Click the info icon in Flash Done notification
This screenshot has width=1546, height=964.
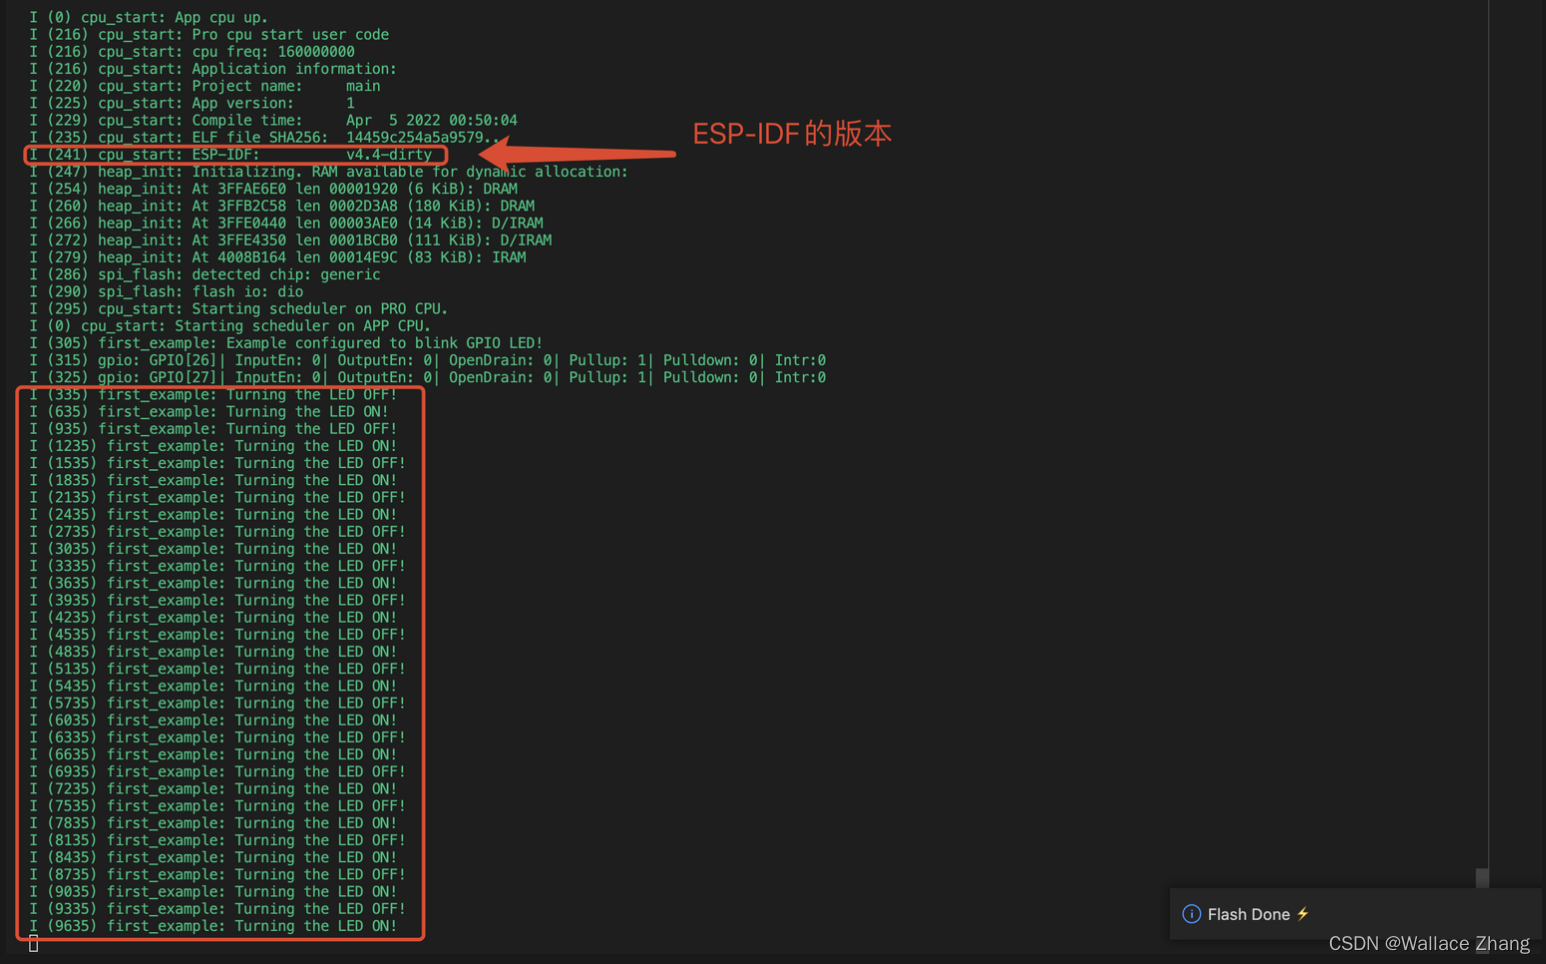pos(1191,914)
